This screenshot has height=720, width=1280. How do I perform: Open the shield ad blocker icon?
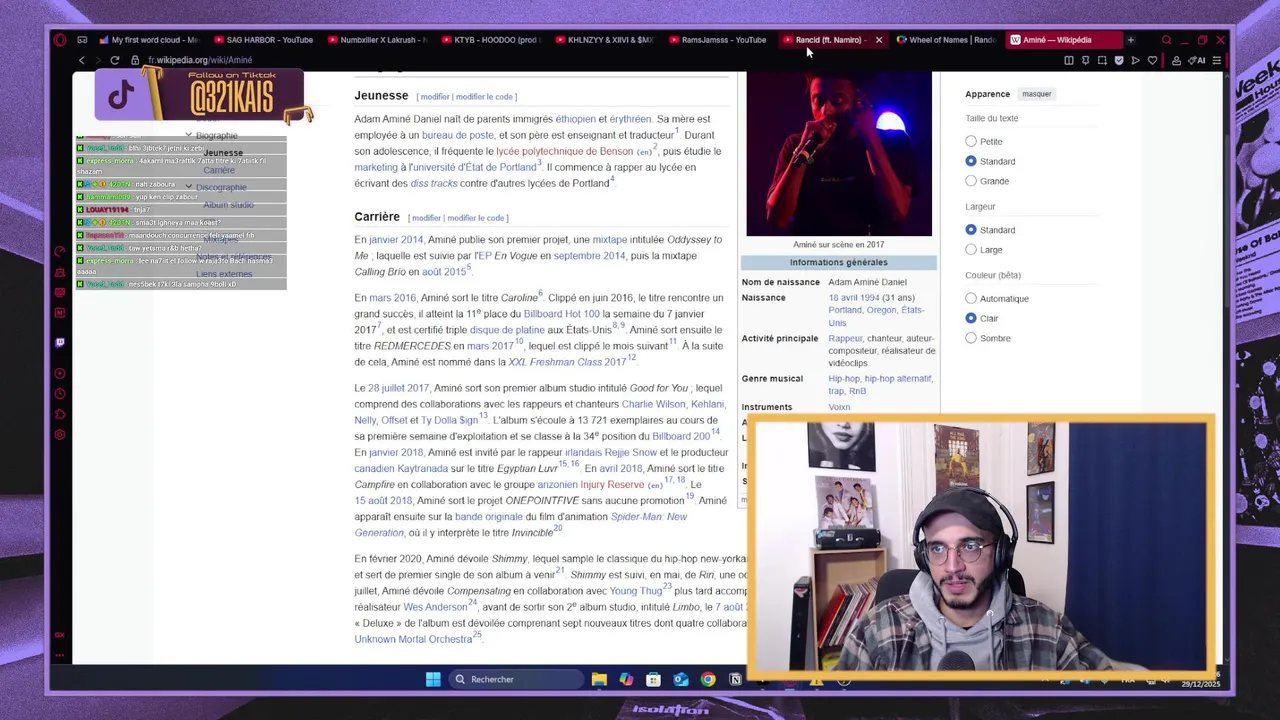(1119, 60)
